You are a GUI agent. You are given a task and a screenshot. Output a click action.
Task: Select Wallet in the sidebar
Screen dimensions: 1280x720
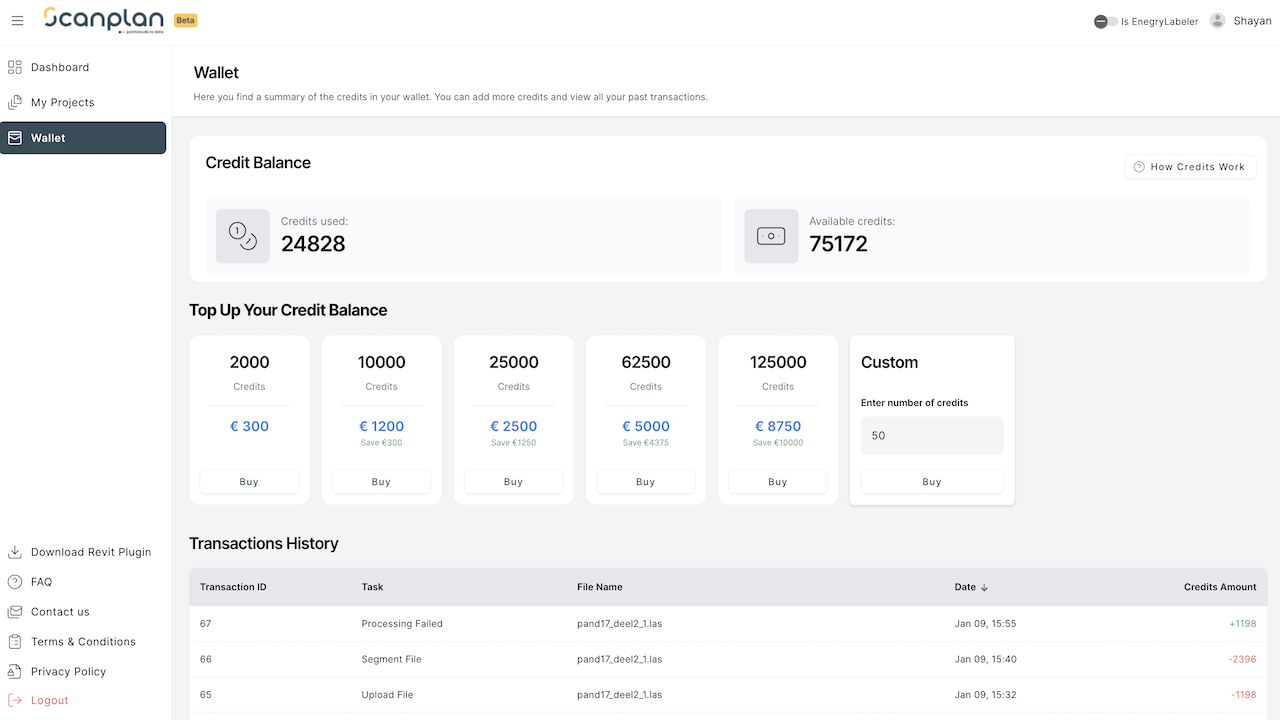click(x=83, y=138)
